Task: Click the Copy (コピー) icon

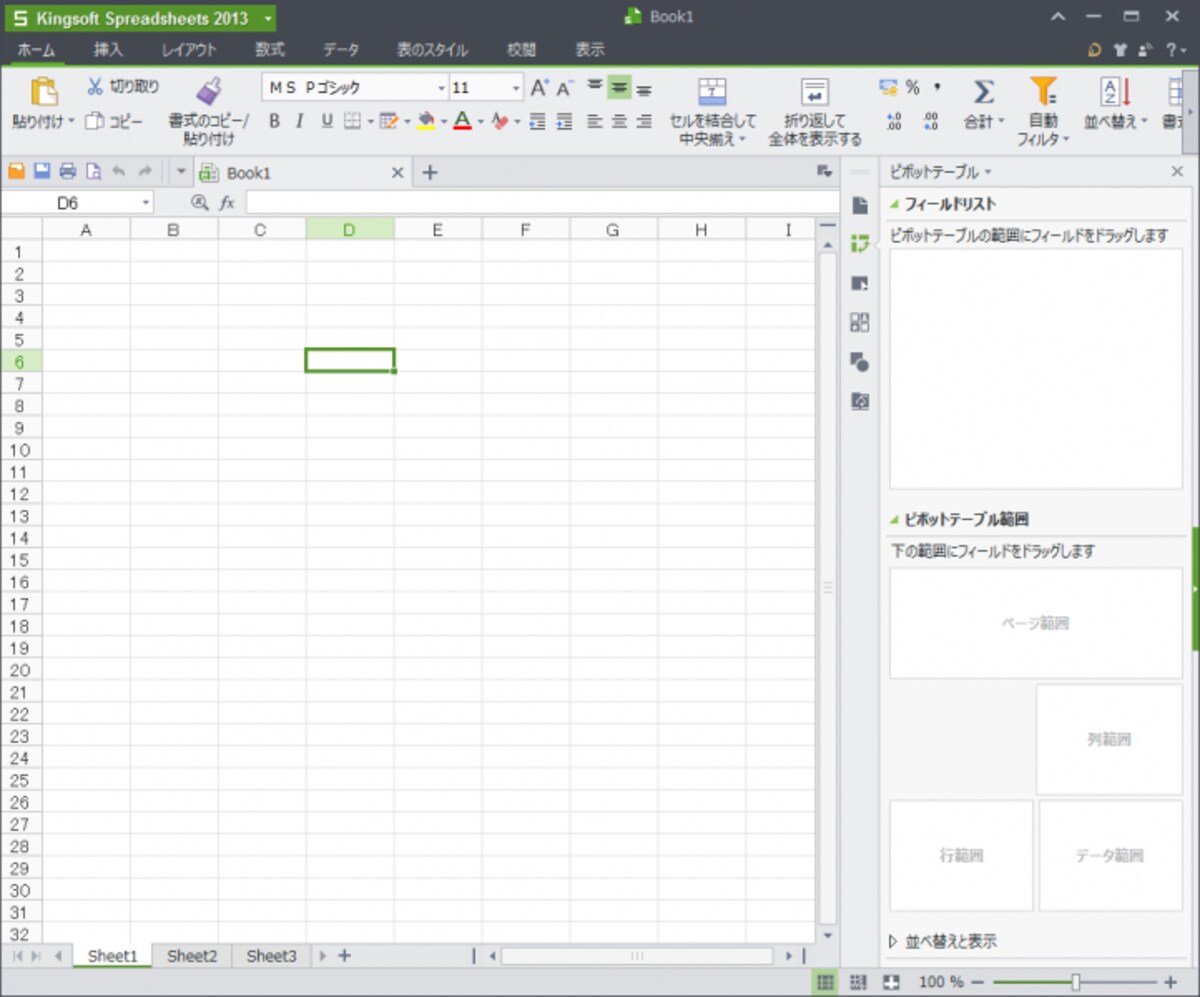Action: pos(94,121)
